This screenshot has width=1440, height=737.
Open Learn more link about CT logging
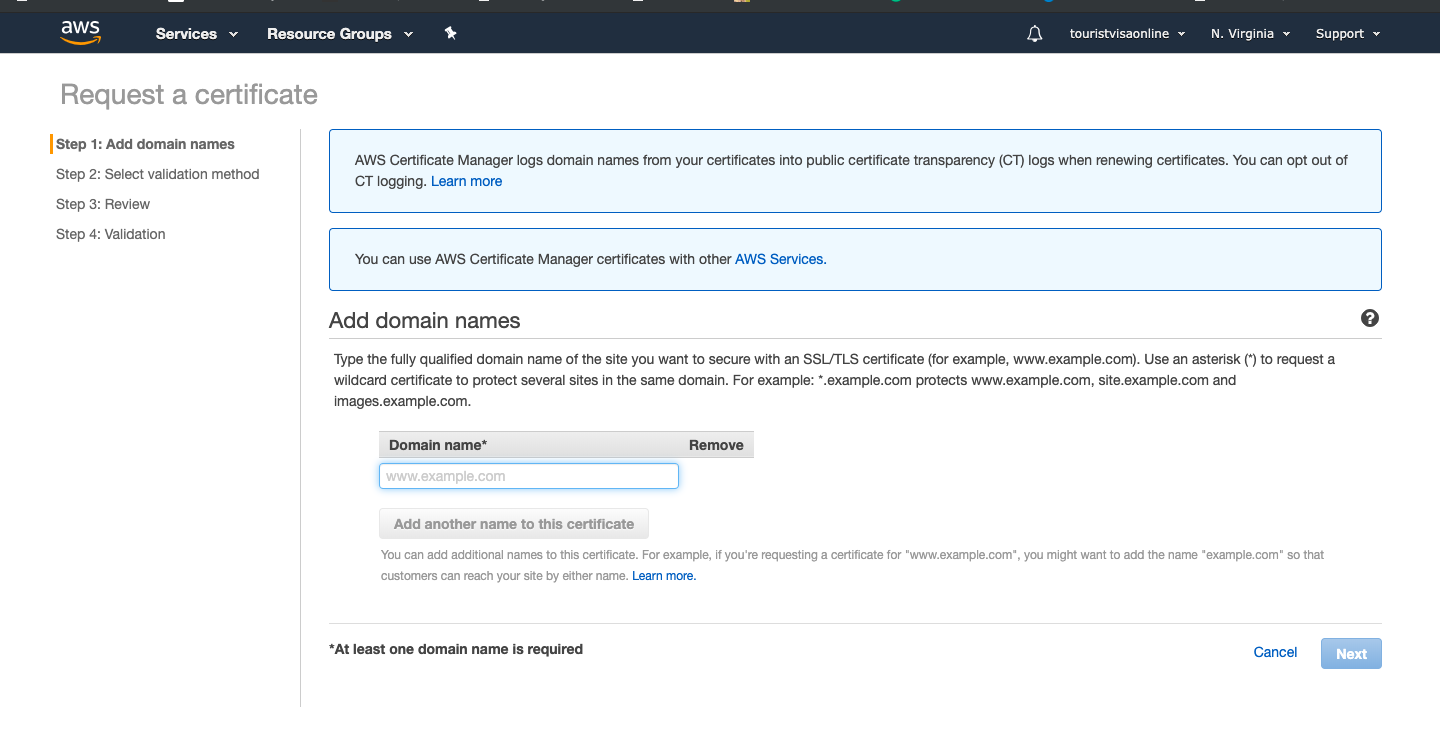point(466,181)
